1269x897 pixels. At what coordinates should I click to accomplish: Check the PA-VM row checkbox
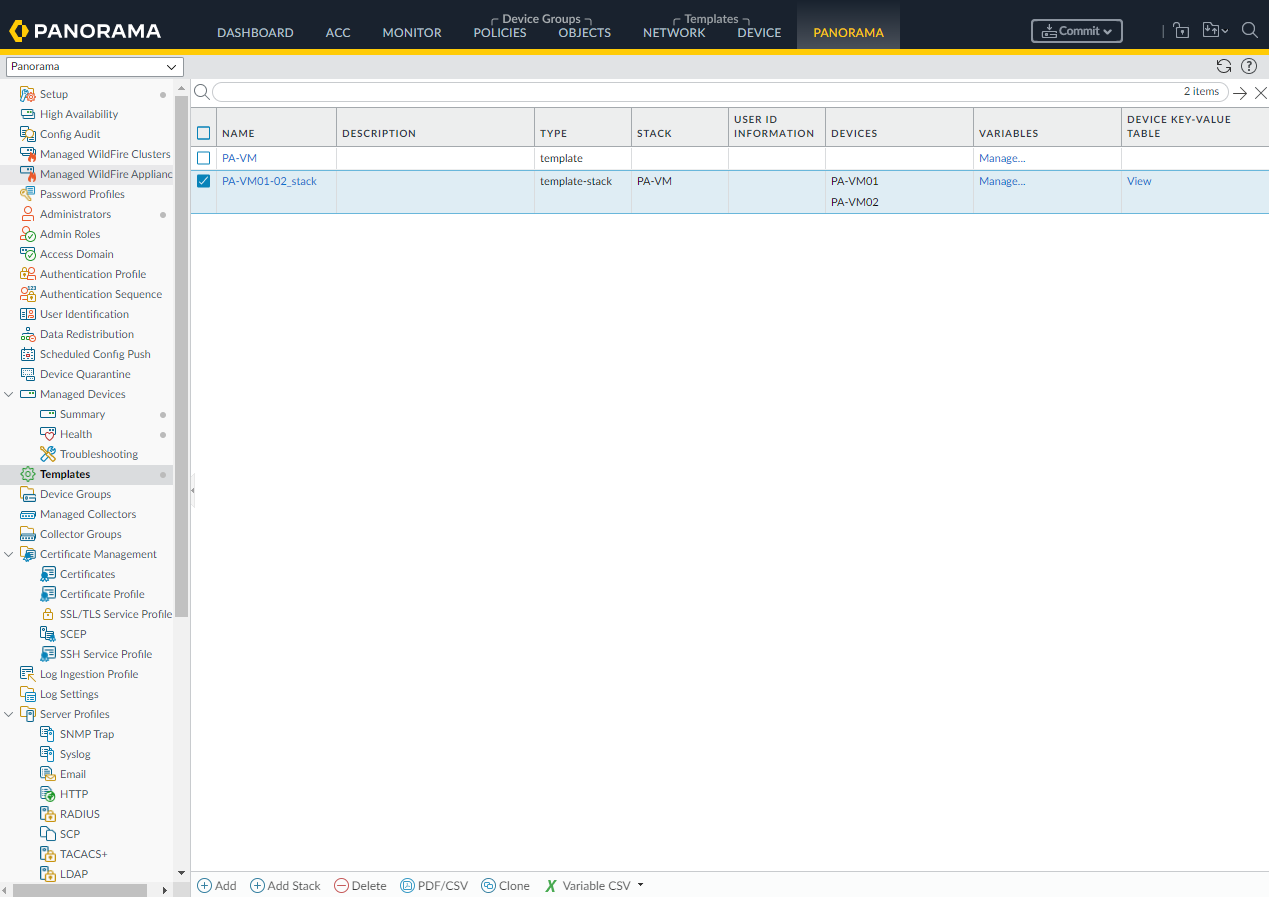[204, 158]
